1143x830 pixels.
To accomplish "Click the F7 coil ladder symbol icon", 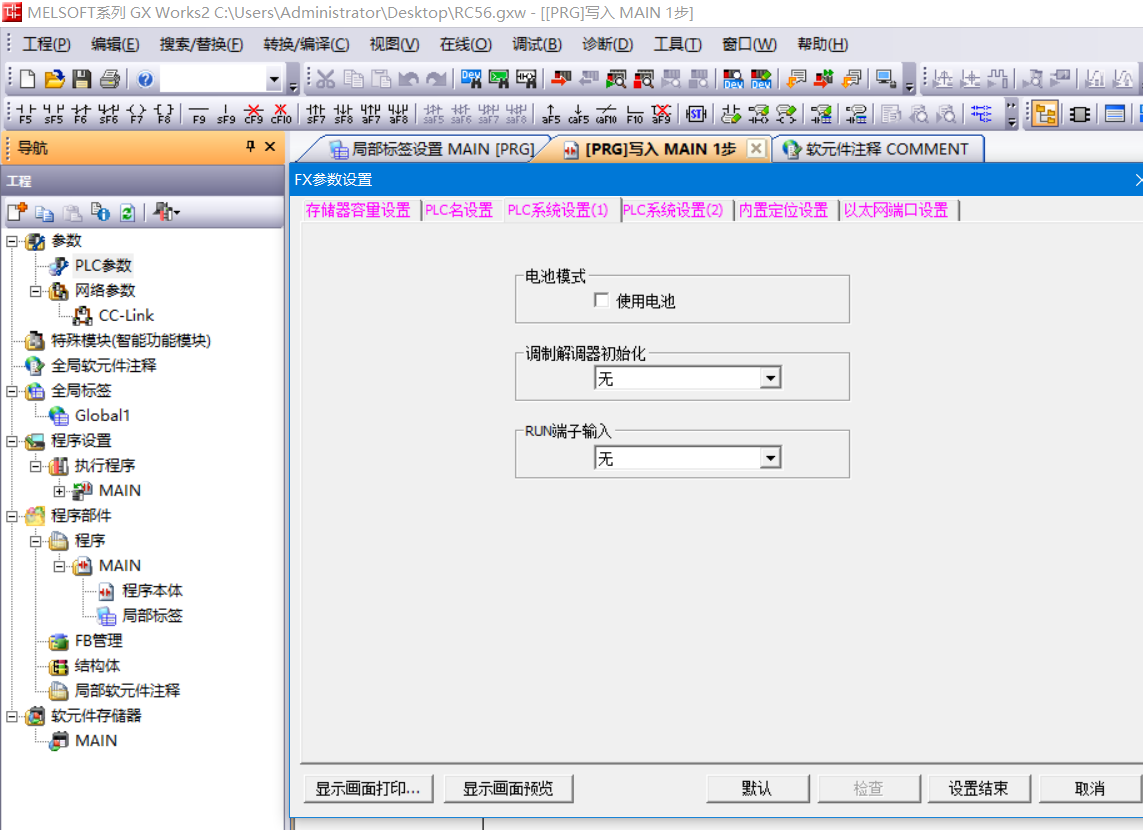I will point(137,114).
